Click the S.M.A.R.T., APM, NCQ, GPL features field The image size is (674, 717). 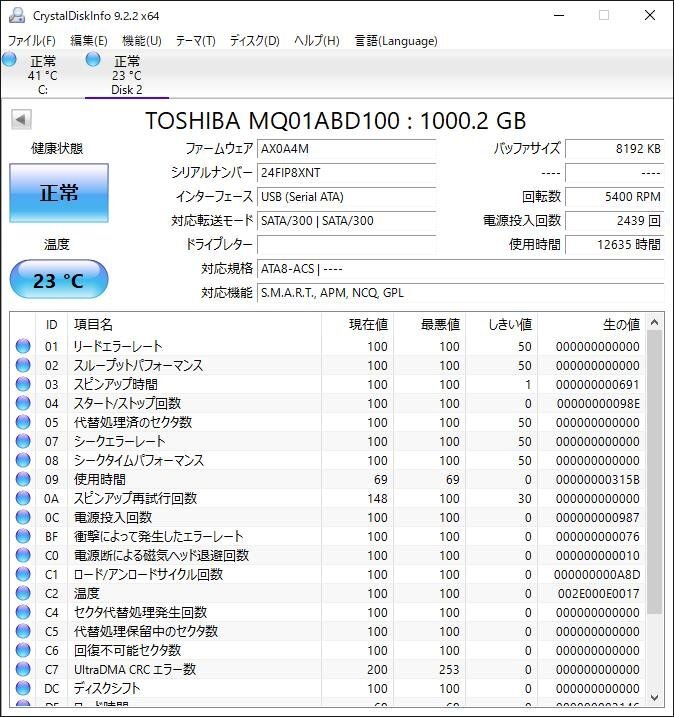[x=460, y=293]
